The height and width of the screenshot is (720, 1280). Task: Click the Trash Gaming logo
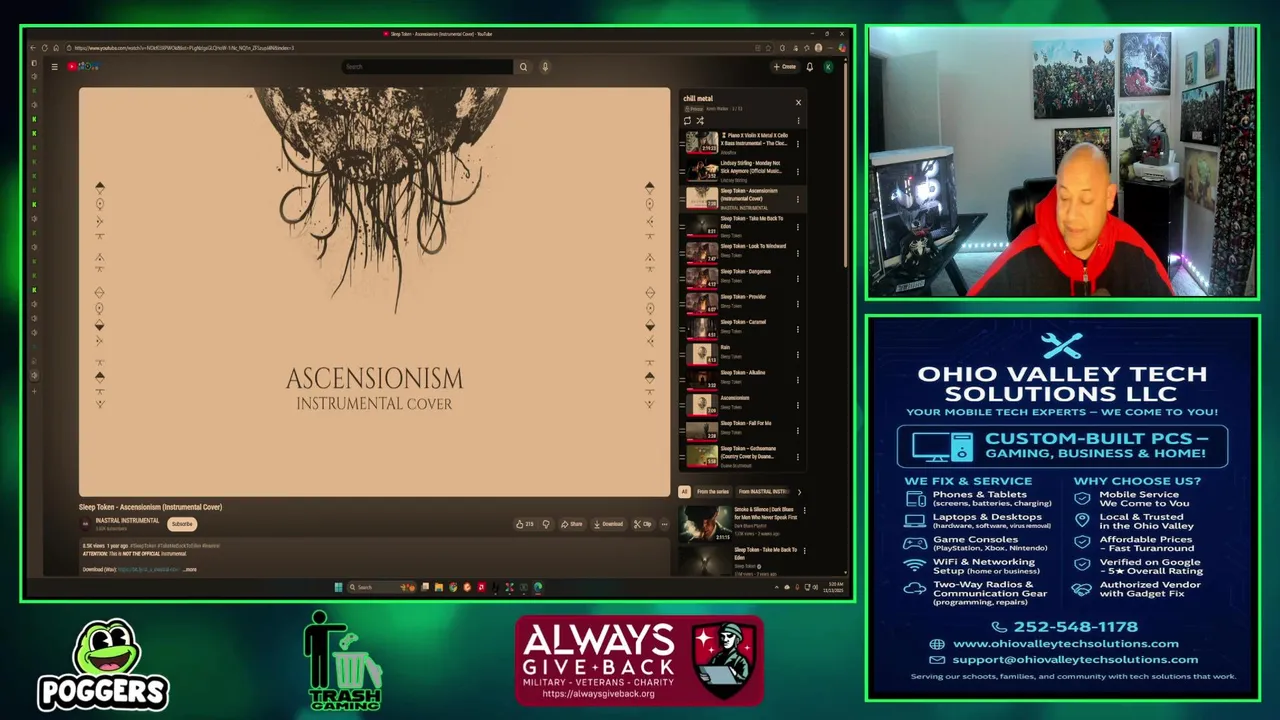point(343,661)
